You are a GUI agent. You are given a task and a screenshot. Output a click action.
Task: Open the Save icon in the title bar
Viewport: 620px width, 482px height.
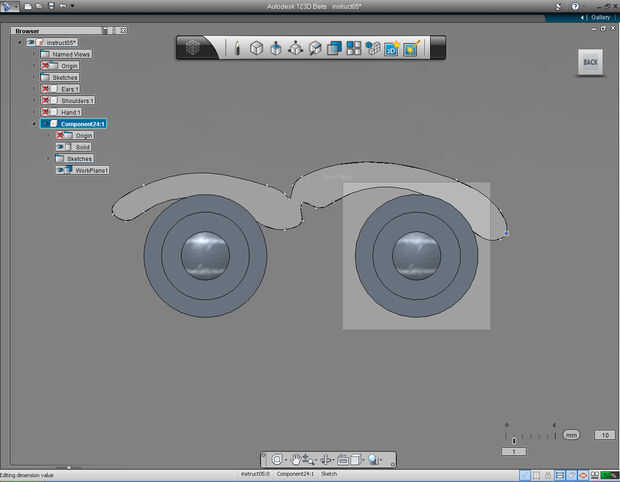(50, 6)
